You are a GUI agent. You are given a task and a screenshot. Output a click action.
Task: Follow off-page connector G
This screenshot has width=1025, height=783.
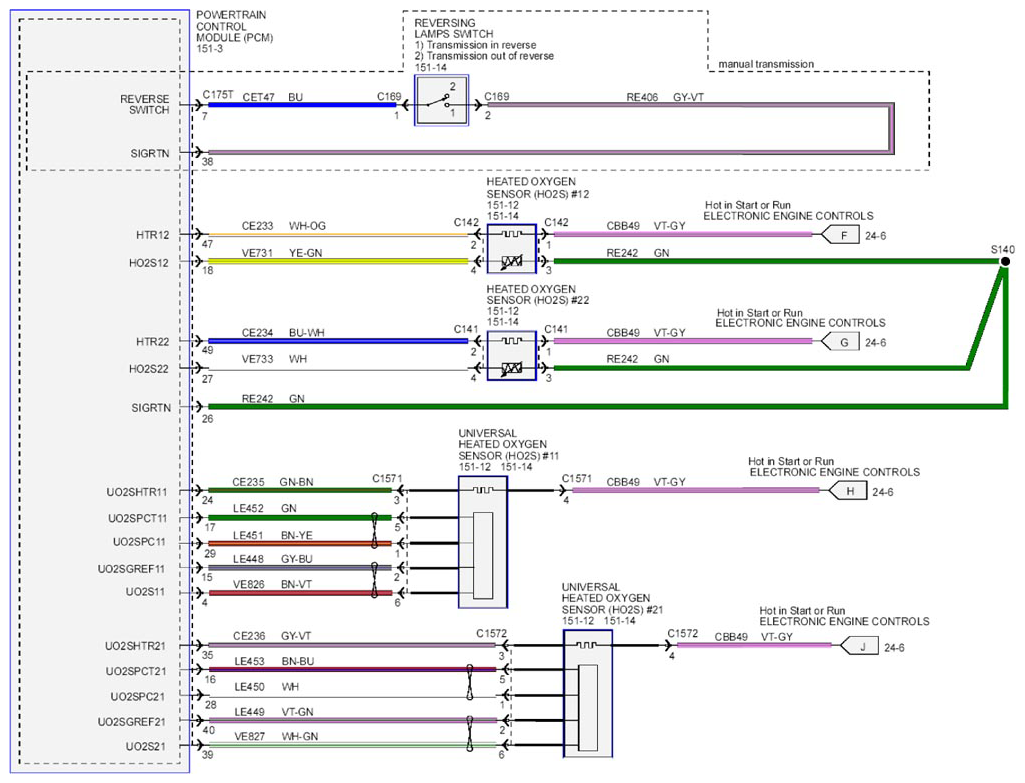(x=839, y=342)
